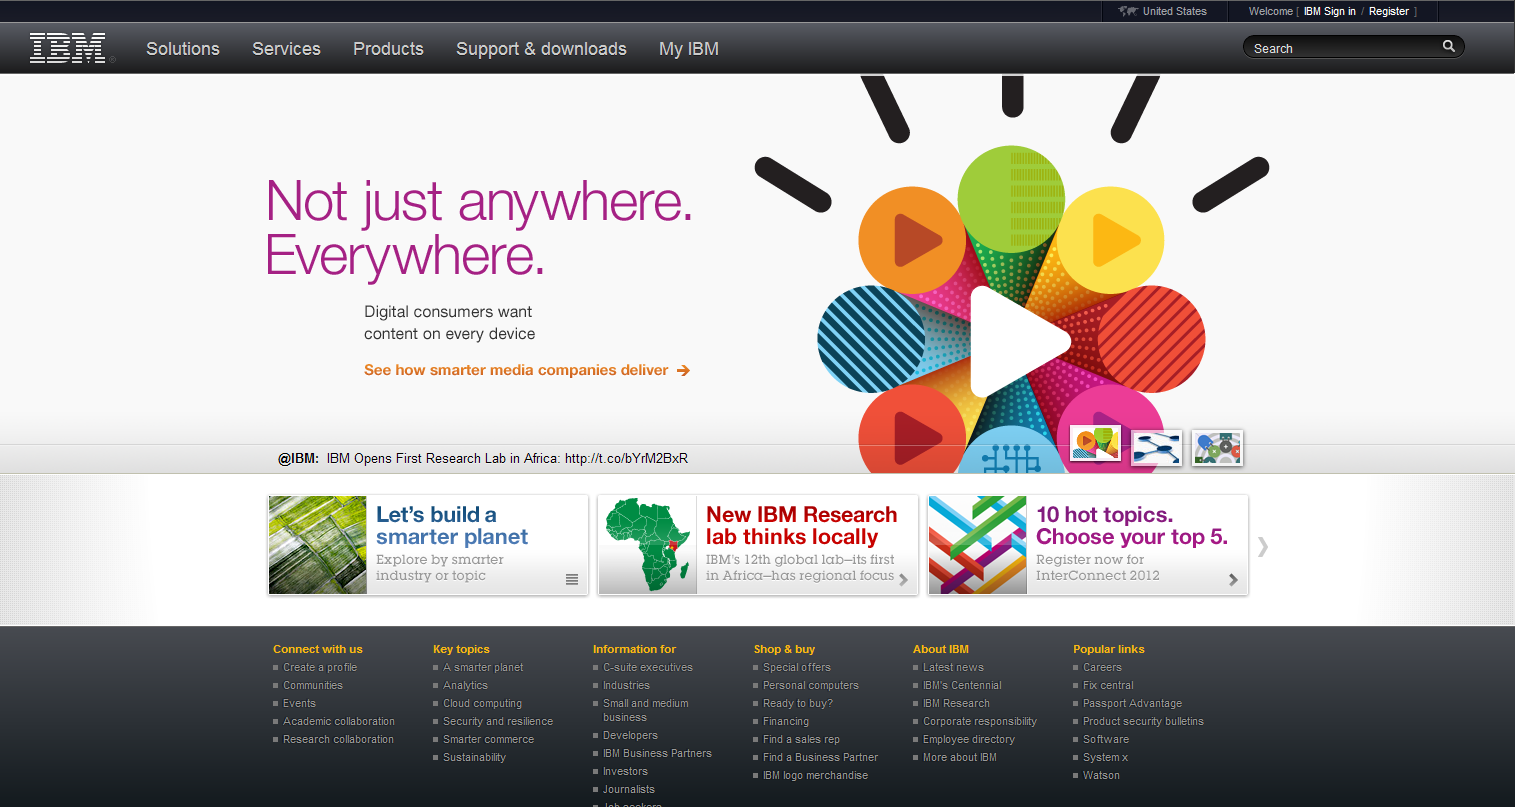Screen dimensions: 1515x807
Task: Open Sustainability link
Action: (x=475, y=757)
